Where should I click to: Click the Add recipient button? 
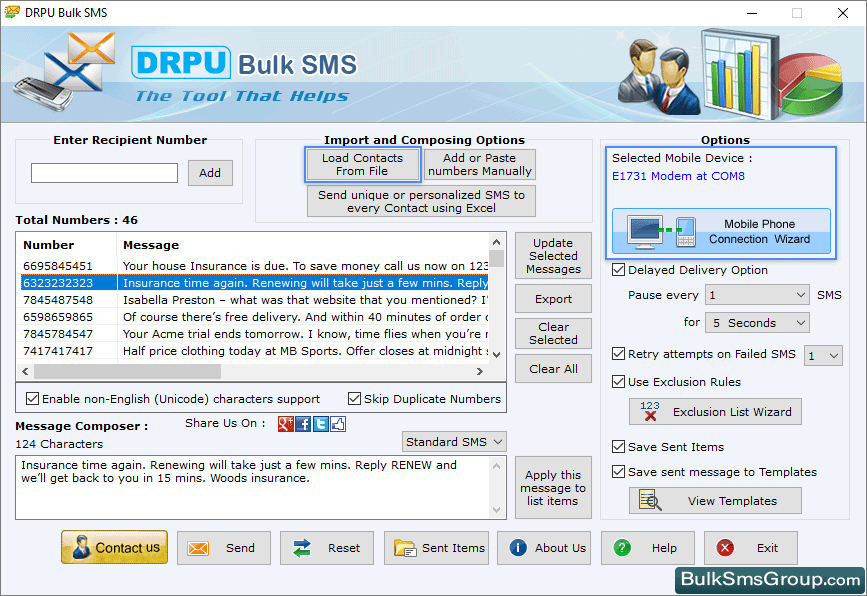click(x=210, y=173)
